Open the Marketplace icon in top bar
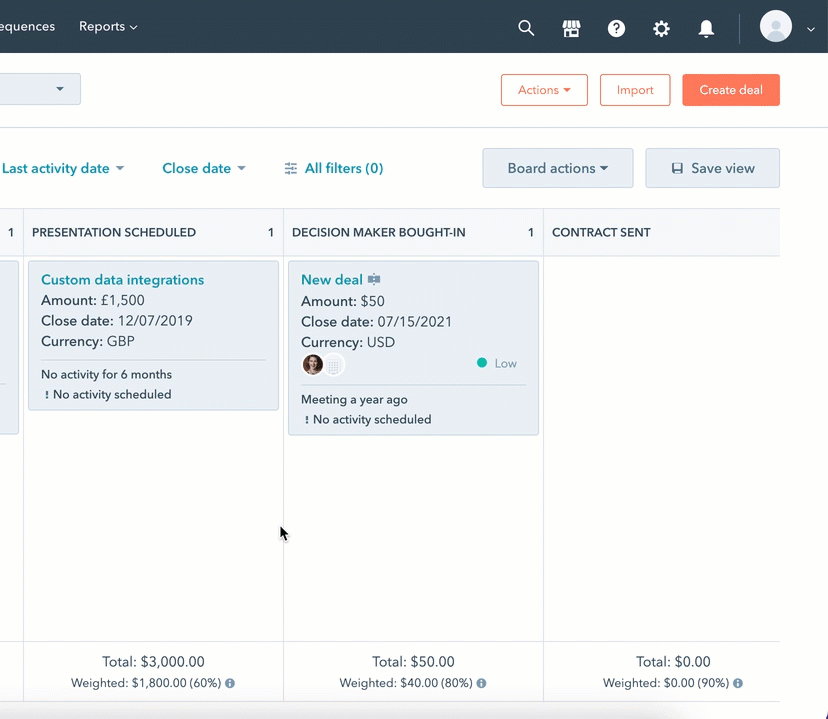 [571, 28]
